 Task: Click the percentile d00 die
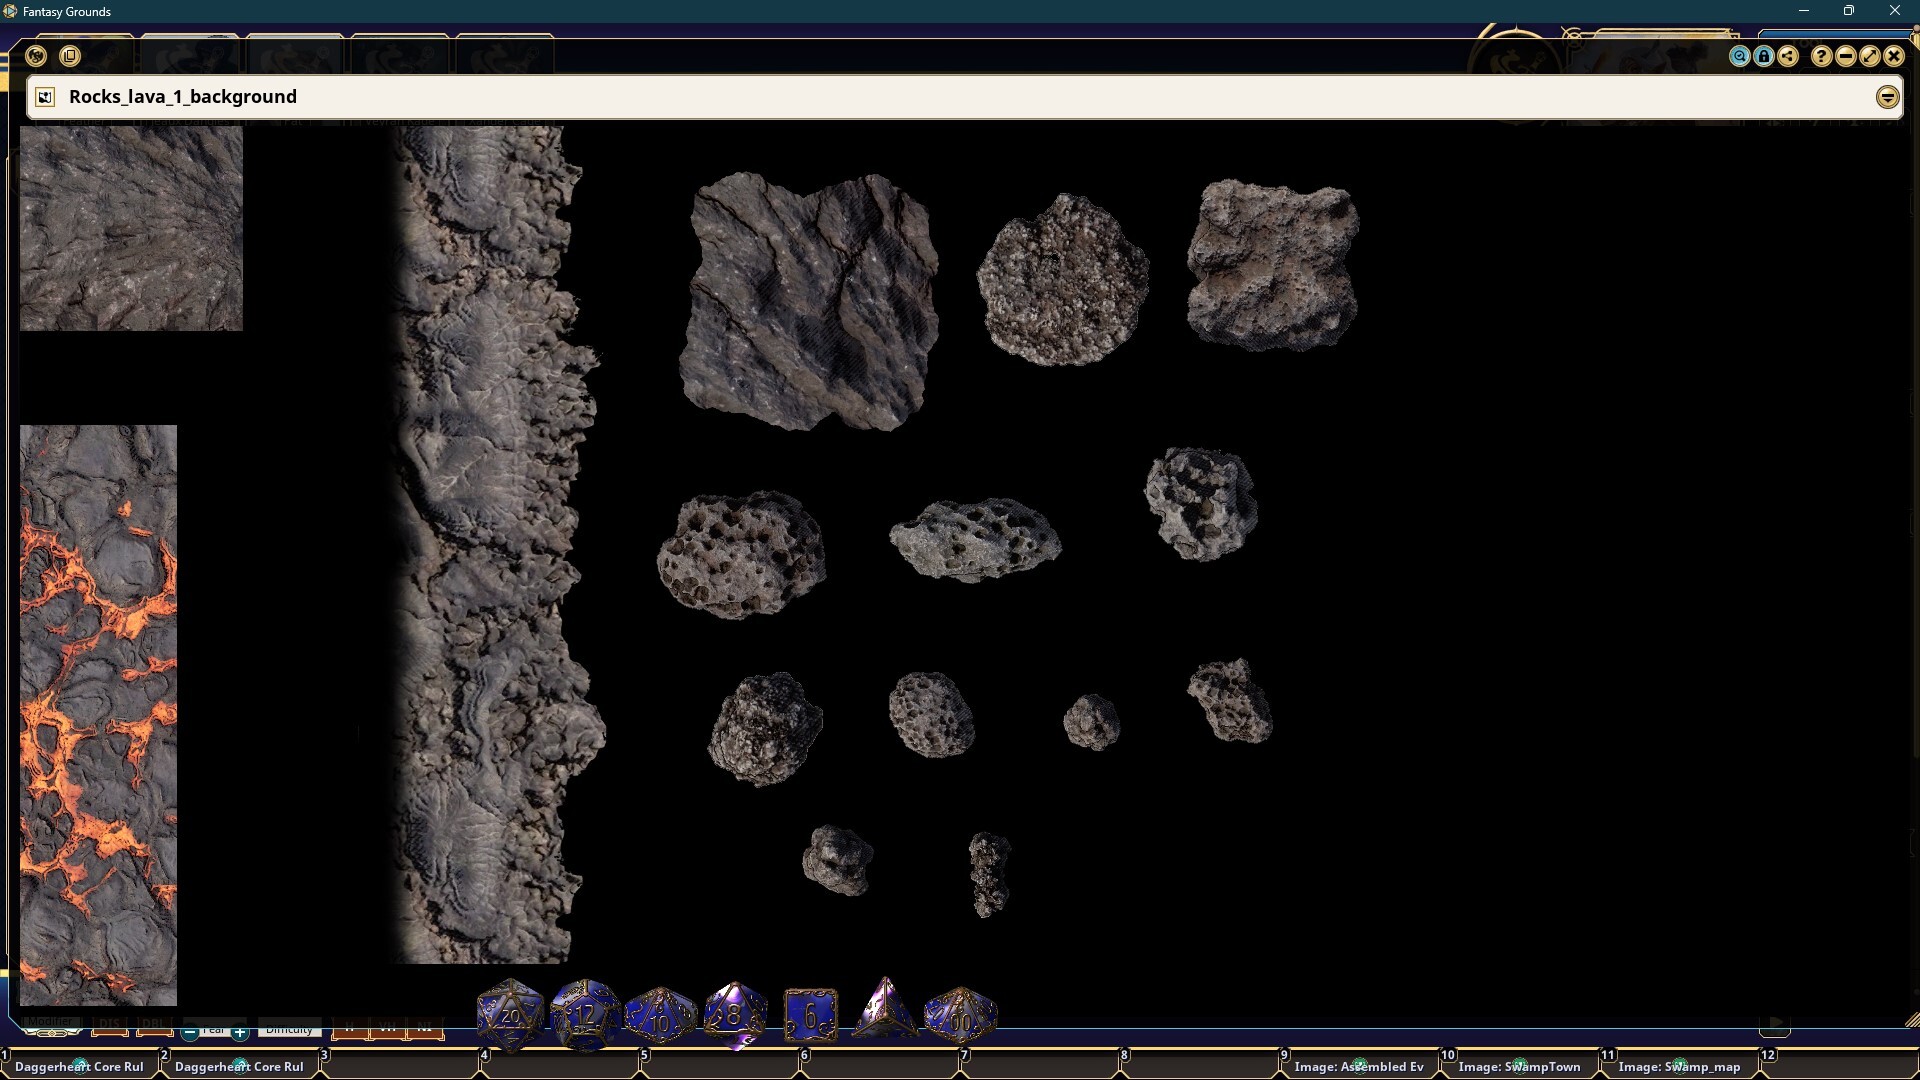point(960,1015)
